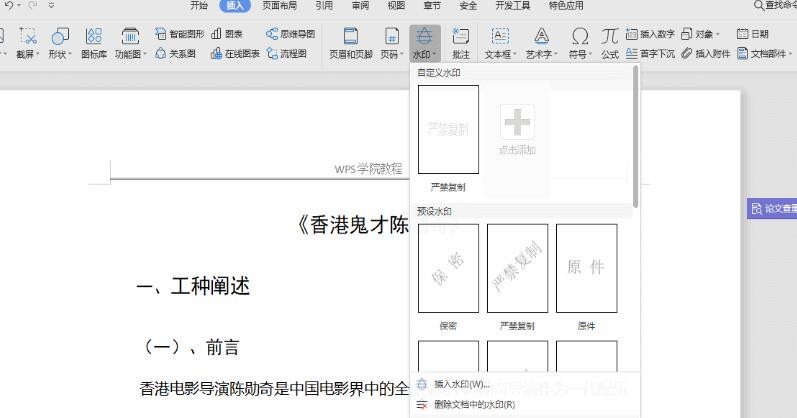Image resolution: width=797 pixels, height=418 pixels.
Task: Click 删除文档中的水印(R) option
Action: point(474,405)
